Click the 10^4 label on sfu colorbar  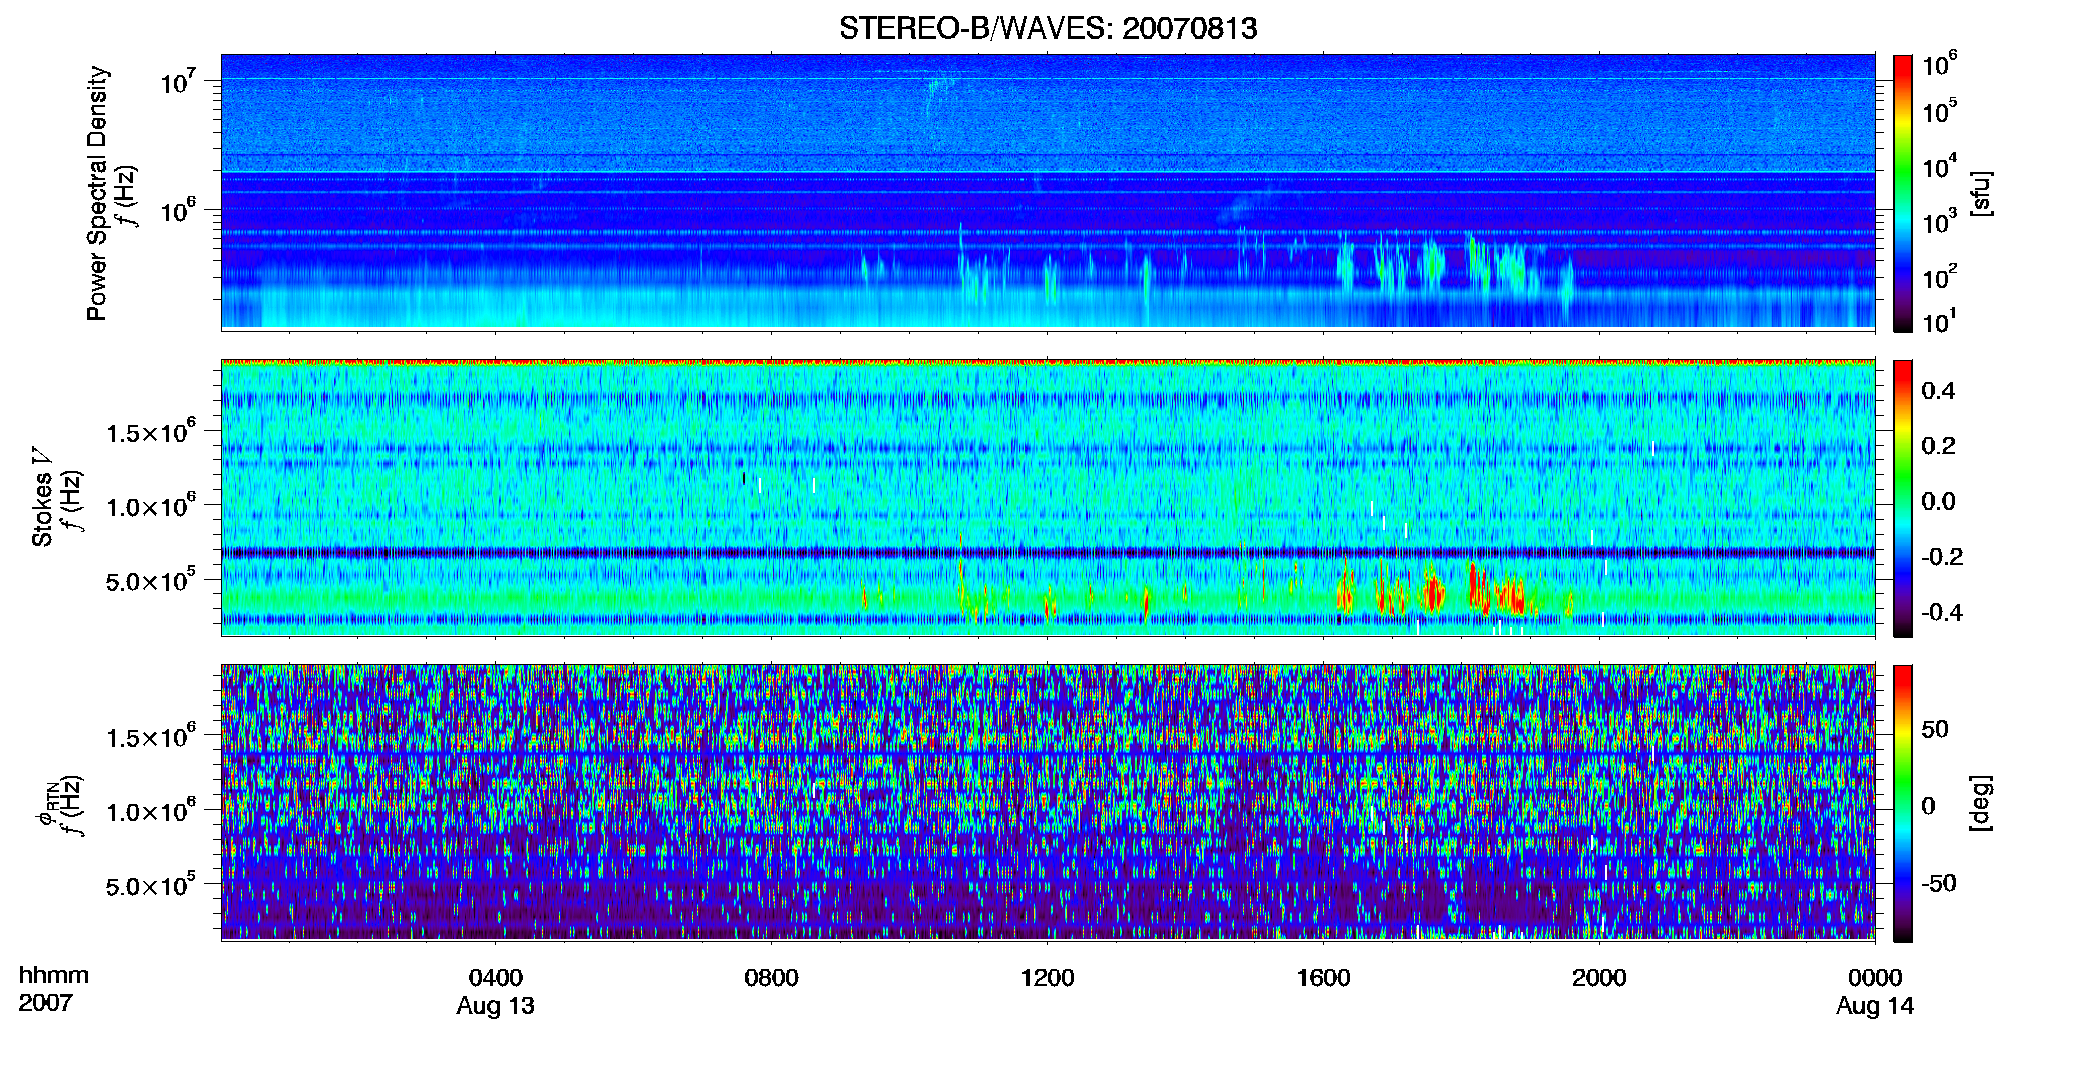[x=1940, y=166]
